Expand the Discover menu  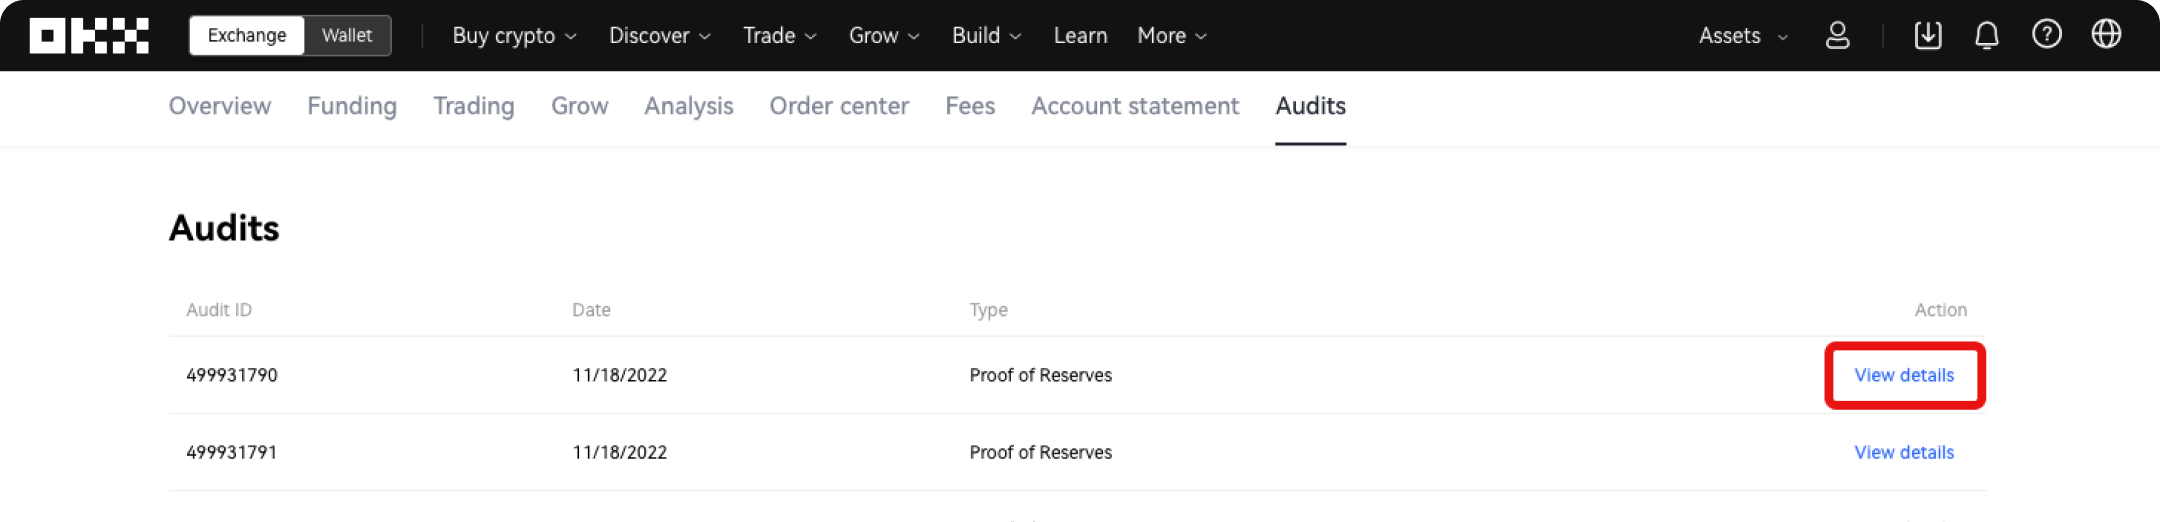(x=659, y=36)
